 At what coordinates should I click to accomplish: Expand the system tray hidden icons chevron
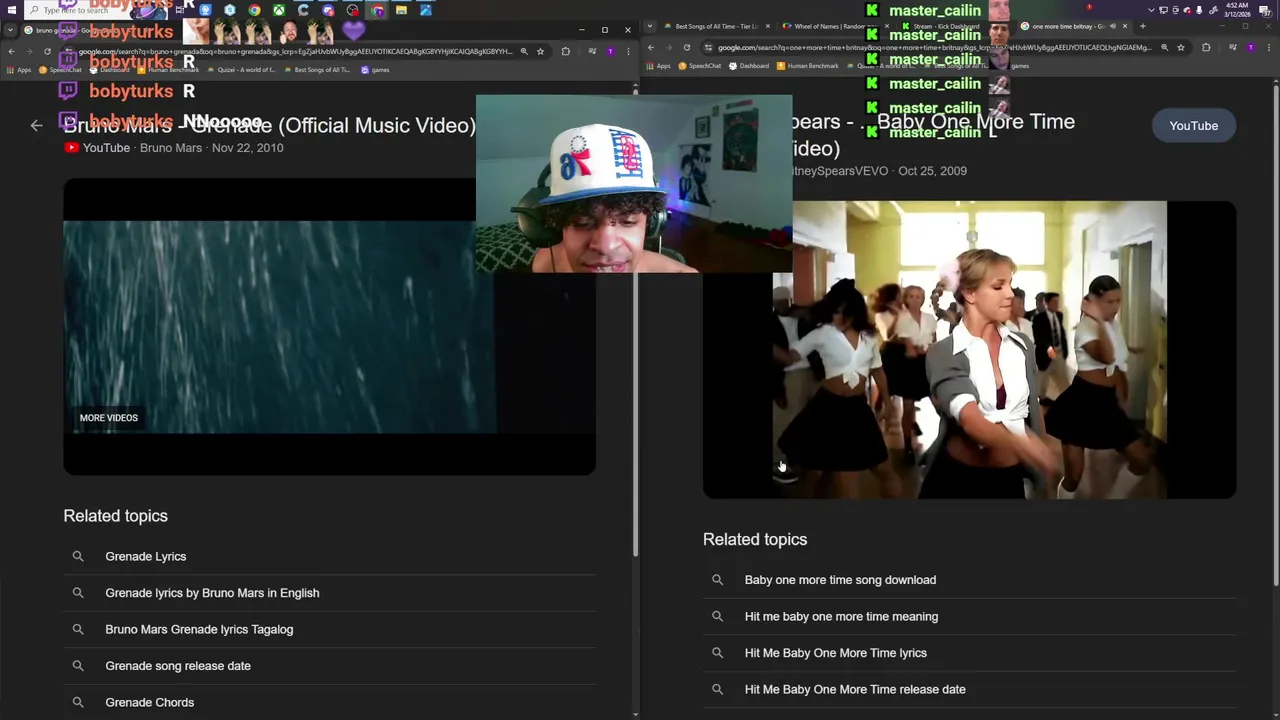[x=1151, y=10]
